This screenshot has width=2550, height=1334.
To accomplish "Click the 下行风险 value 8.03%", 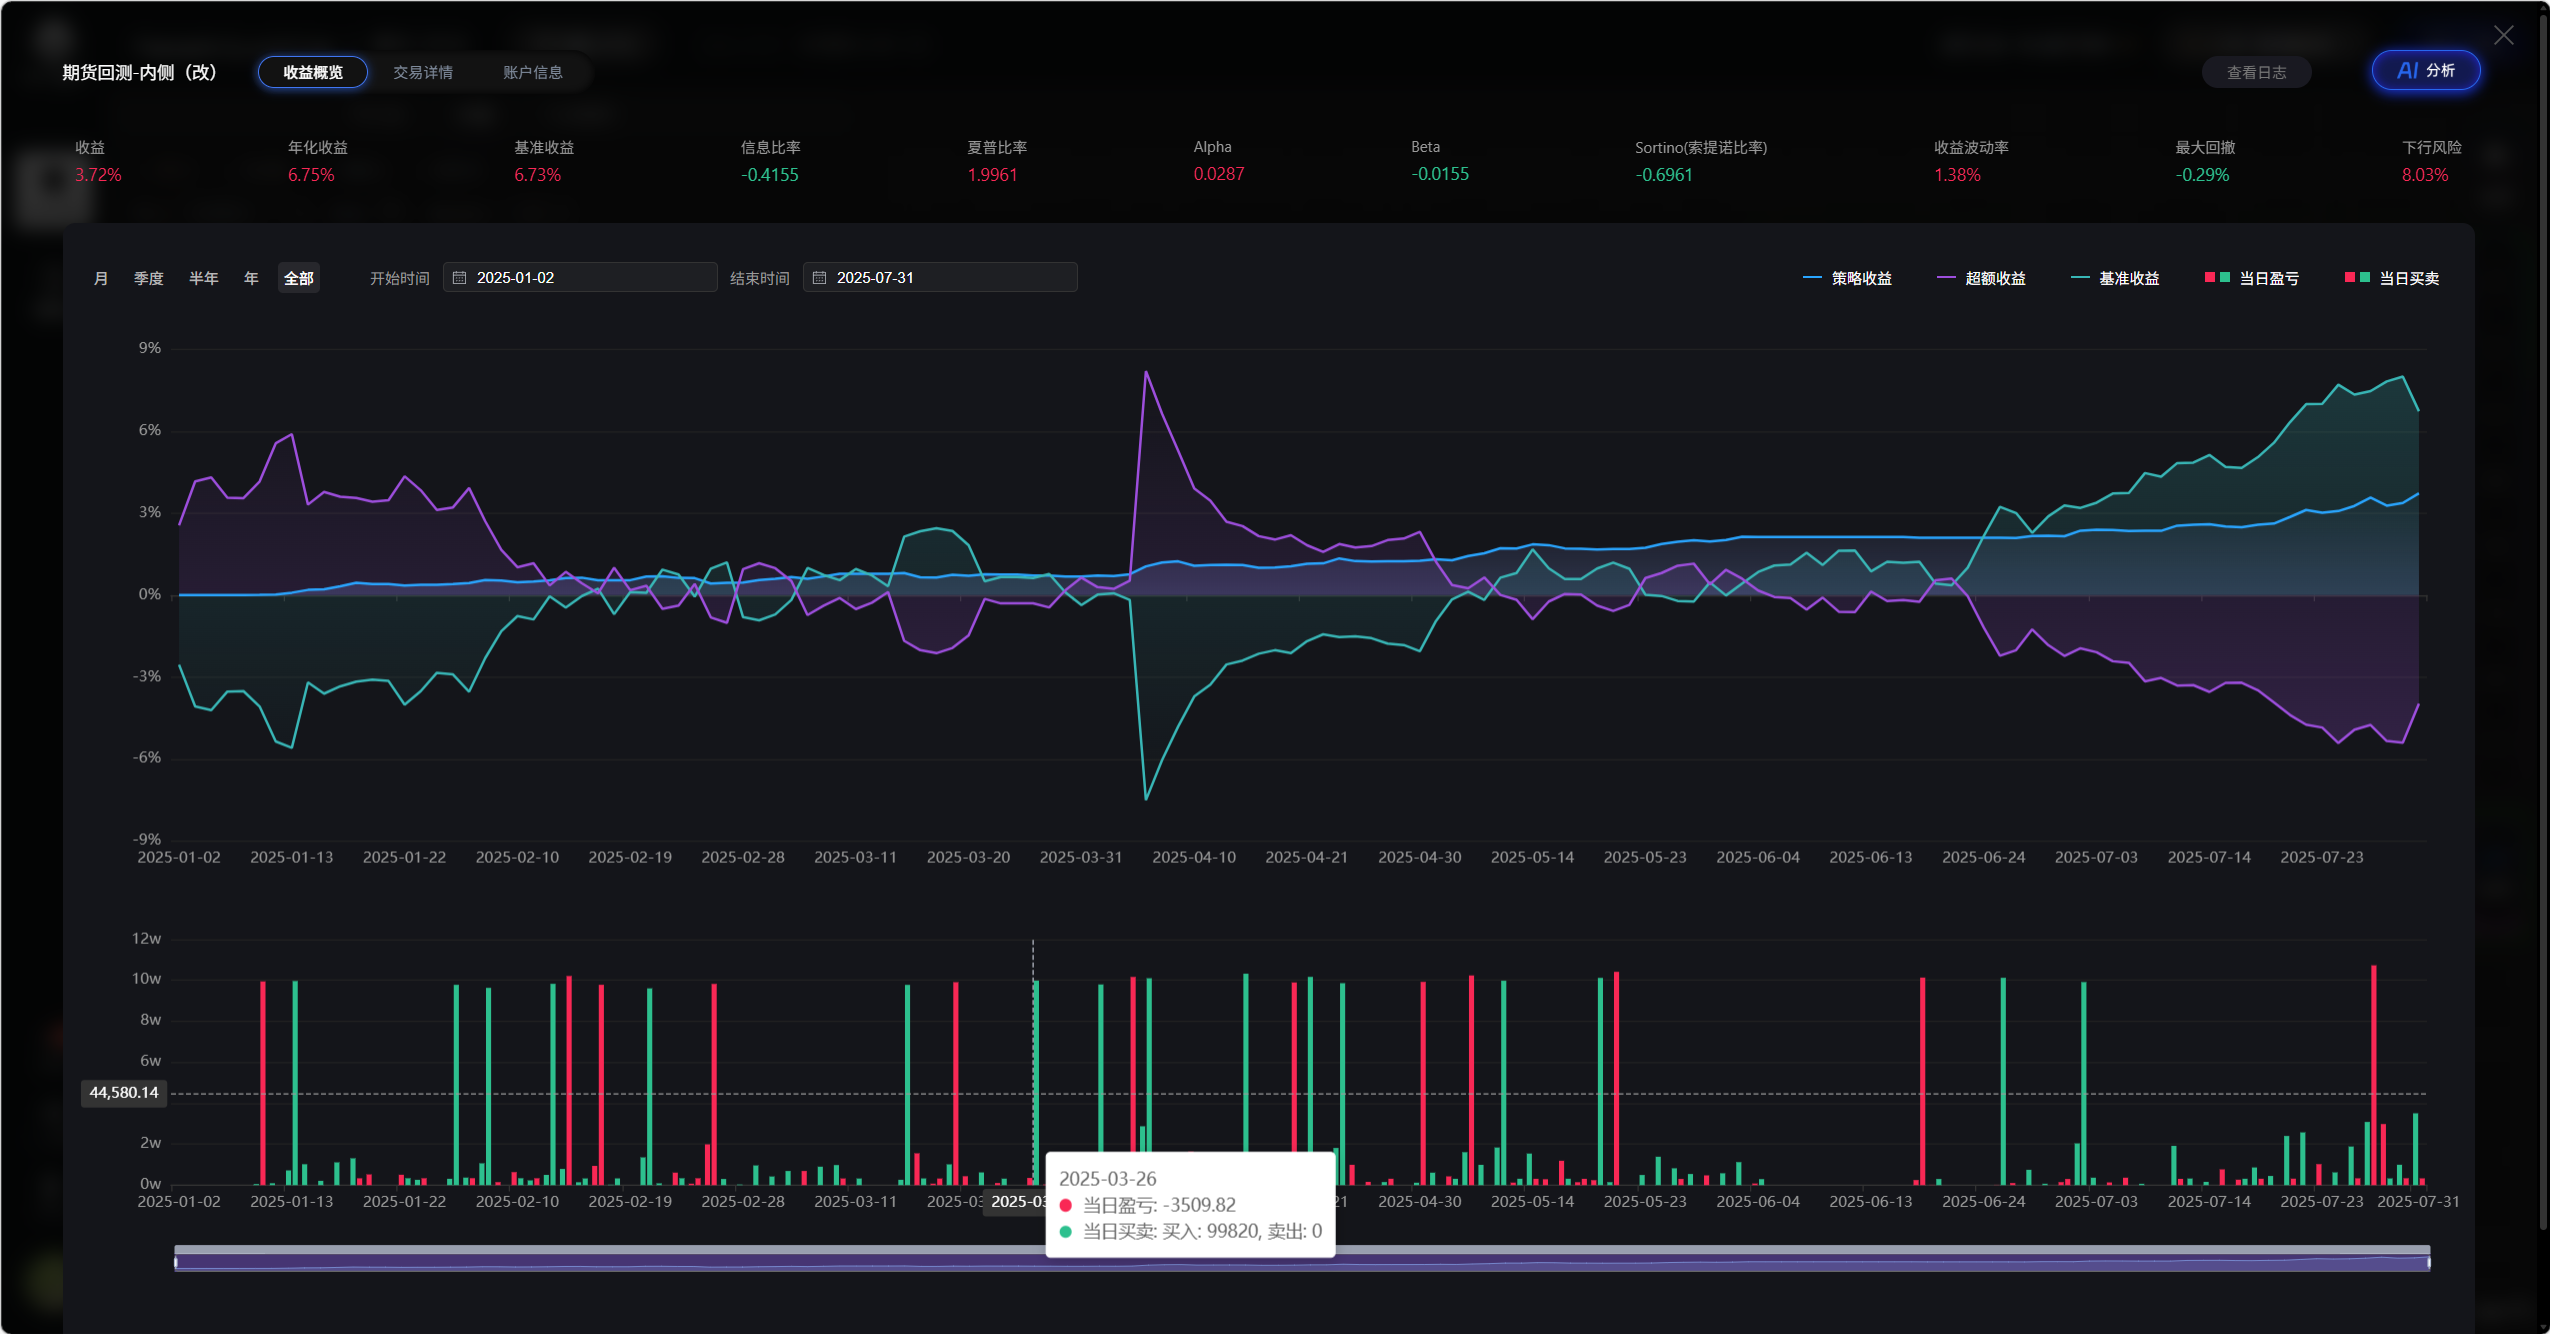I will click(x=2425, y=175).
